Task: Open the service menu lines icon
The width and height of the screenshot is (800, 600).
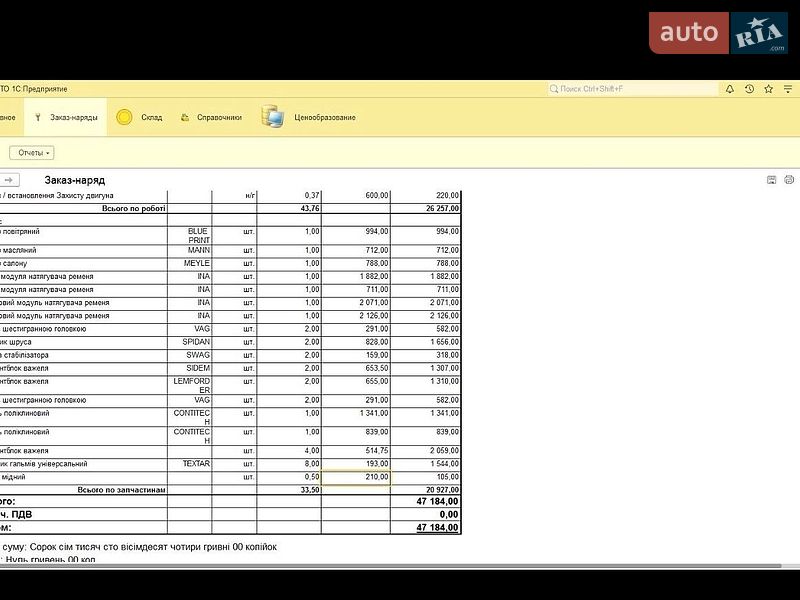Action: [788, 89]
